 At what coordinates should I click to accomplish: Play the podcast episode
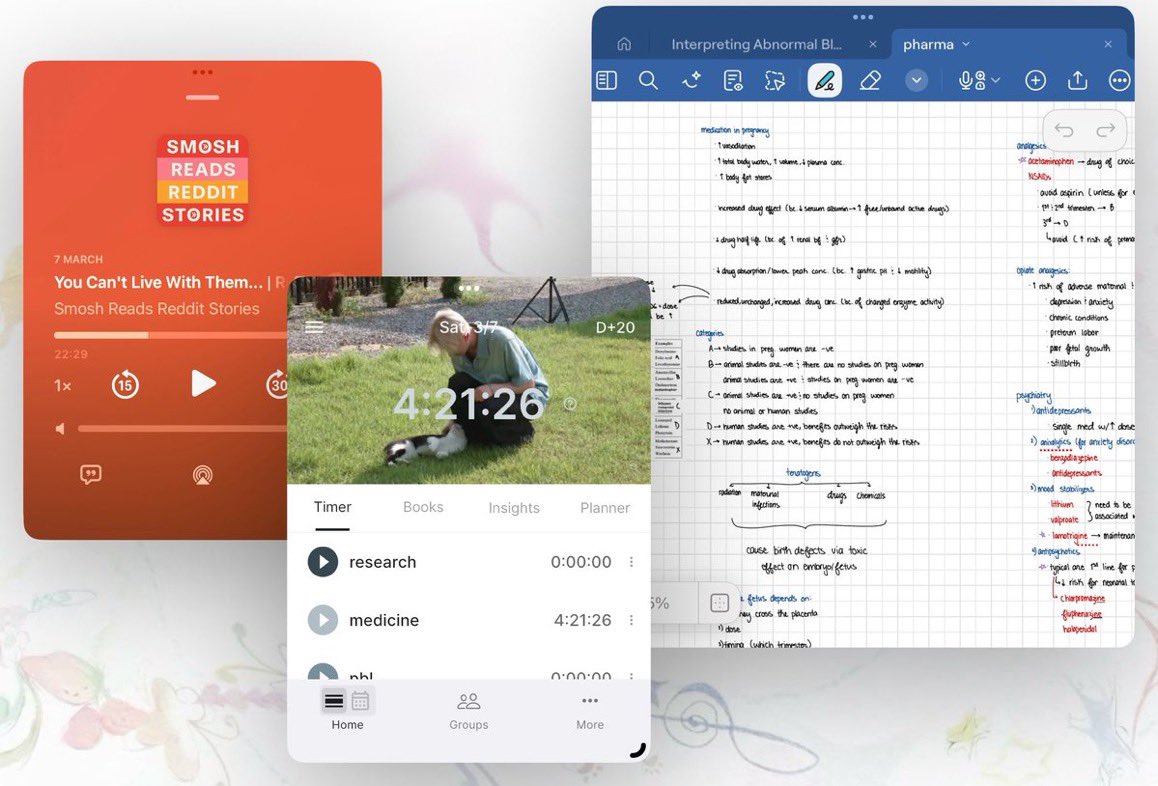(203, 383)
